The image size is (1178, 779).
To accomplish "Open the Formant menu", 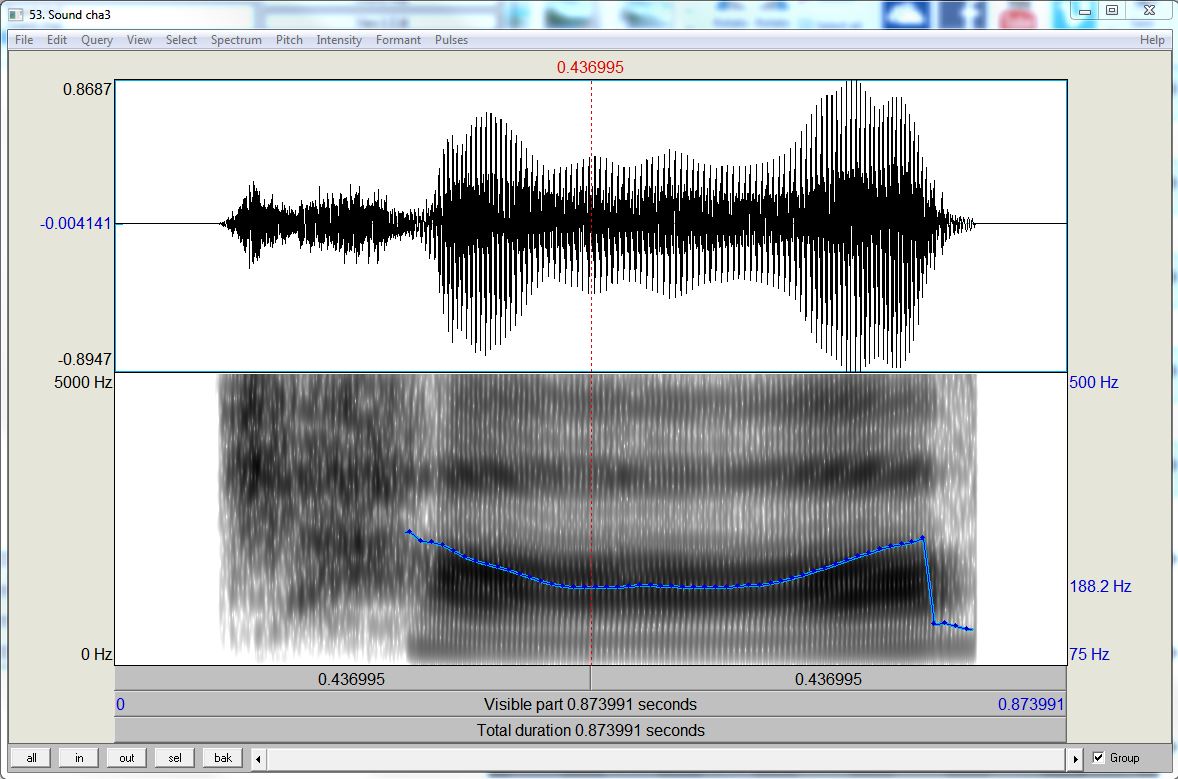I will tap(398, 40).
